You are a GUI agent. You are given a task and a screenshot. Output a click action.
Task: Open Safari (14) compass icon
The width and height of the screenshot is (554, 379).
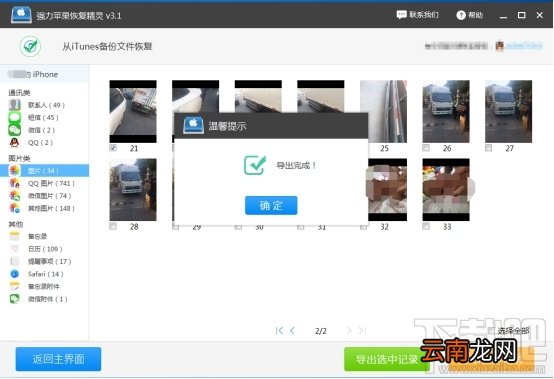[x=14, y=274]
